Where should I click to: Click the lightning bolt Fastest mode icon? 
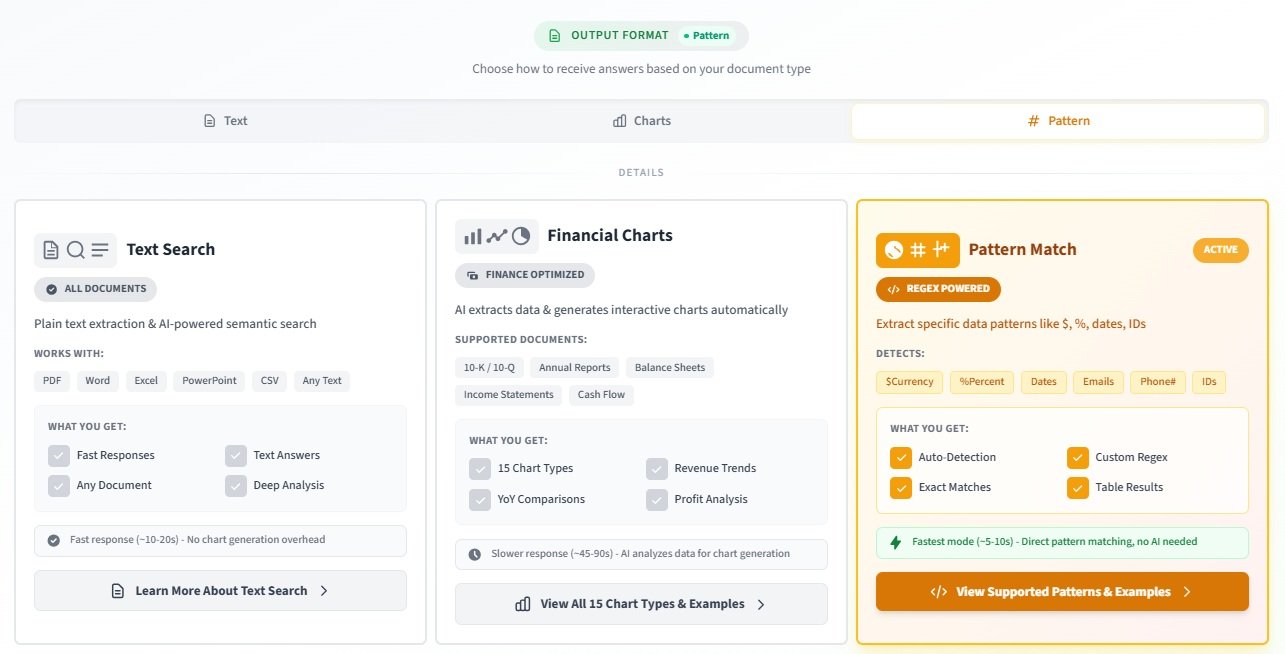(x=896, y=542)
